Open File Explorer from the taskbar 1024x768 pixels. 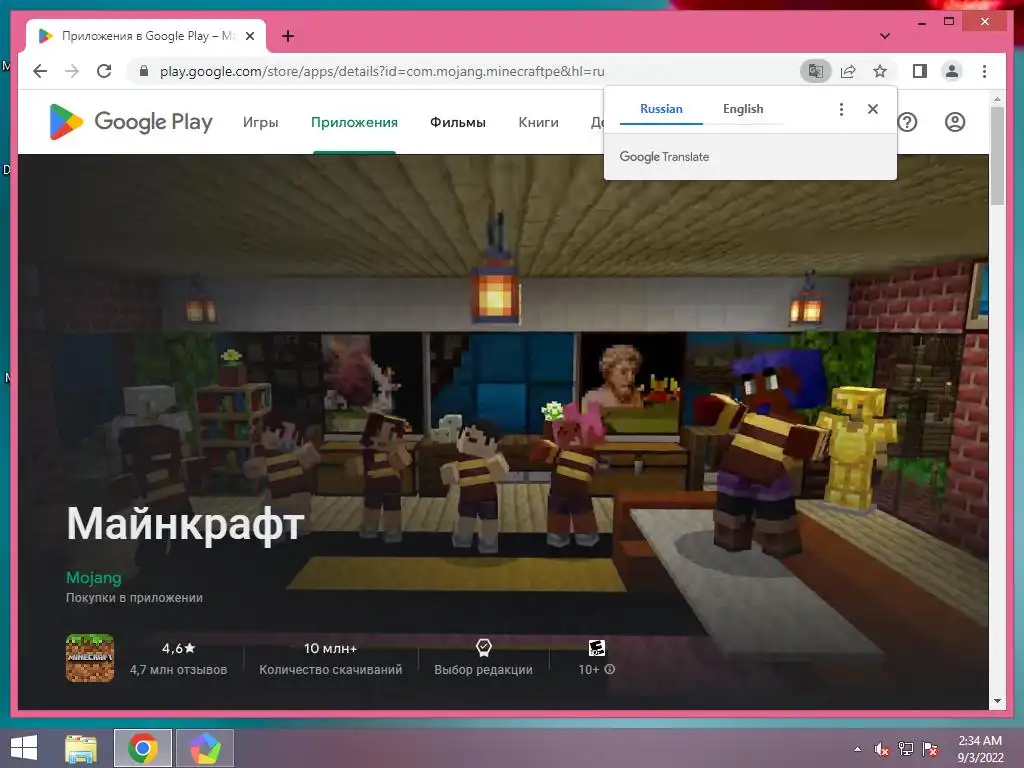pos(81,748)
